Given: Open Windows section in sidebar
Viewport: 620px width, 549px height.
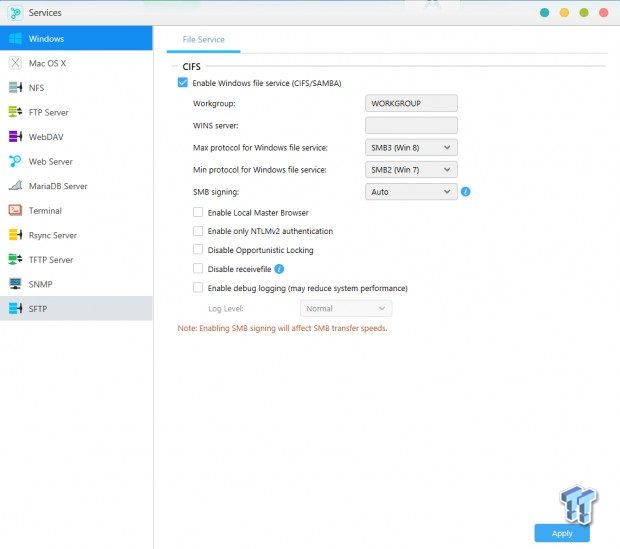Looking at the screenshot, I should [x=76, y=38].
